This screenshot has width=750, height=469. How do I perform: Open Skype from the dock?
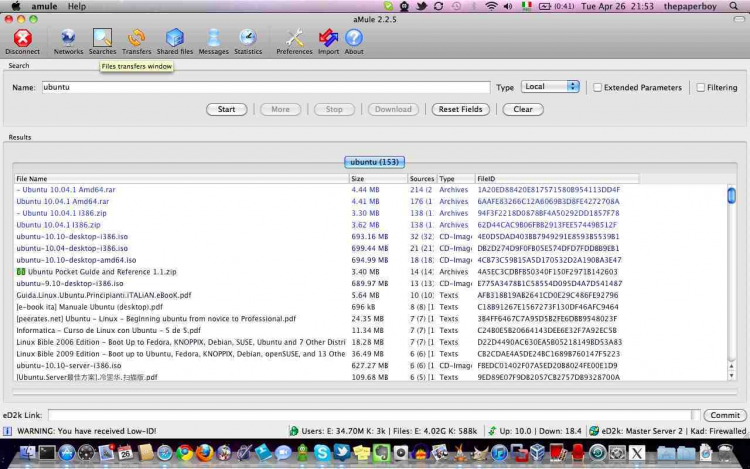(322, 452)
